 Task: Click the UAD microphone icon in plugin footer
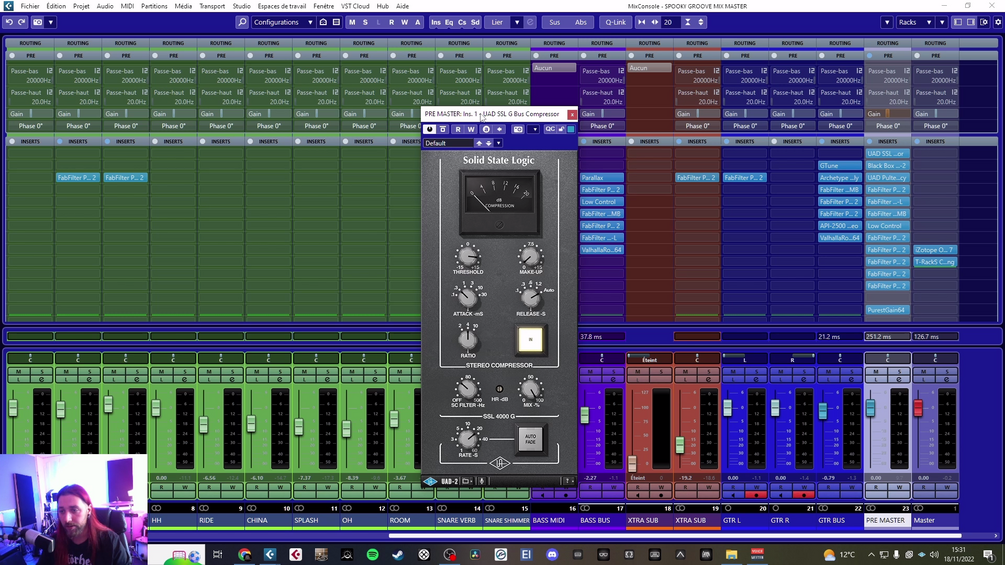(481, 481)
